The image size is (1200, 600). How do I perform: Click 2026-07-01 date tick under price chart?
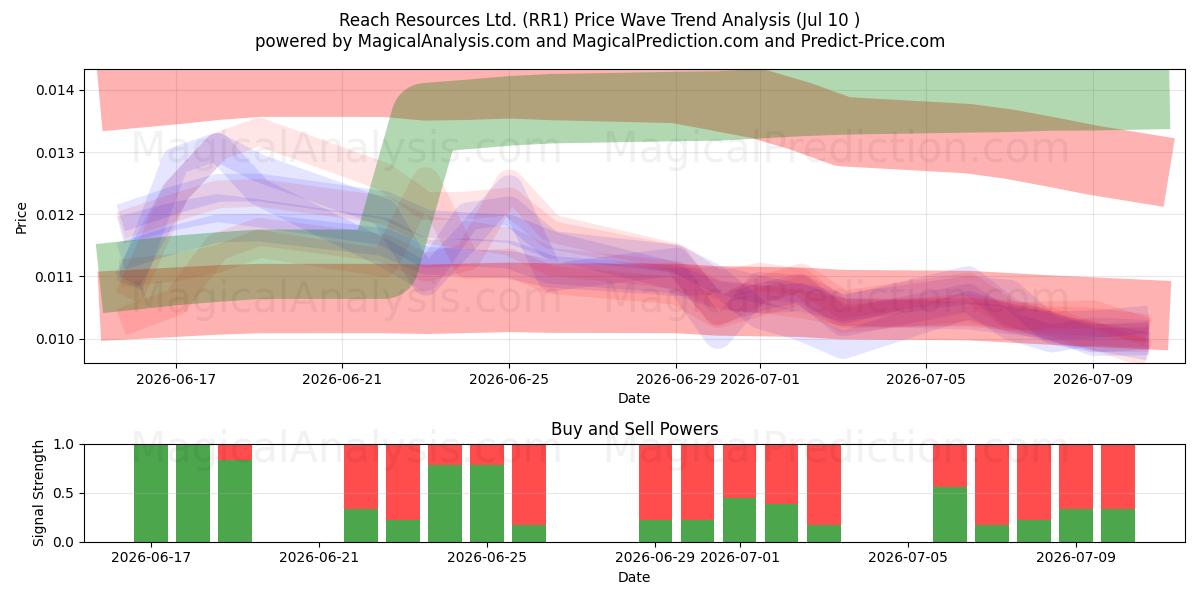point(760,379)
